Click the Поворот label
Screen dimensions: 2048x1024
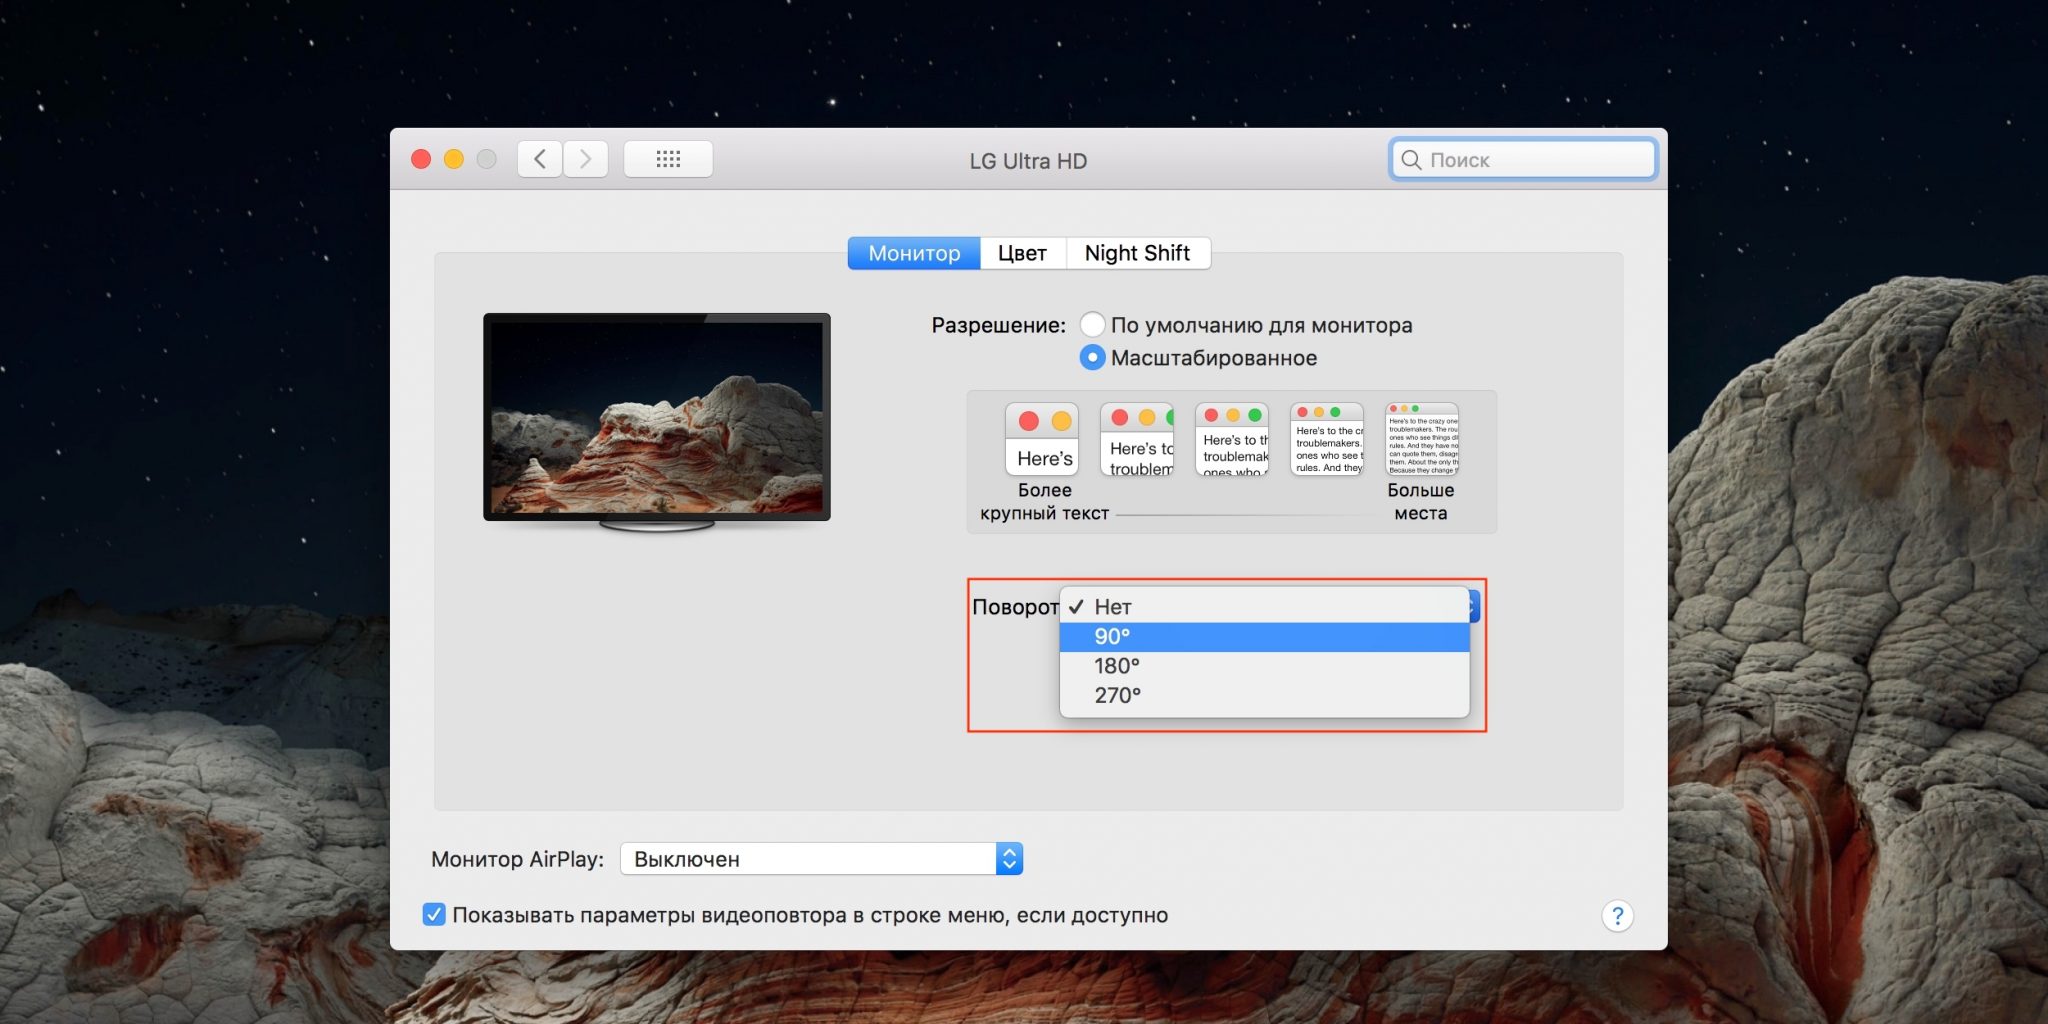[1015, 607]
